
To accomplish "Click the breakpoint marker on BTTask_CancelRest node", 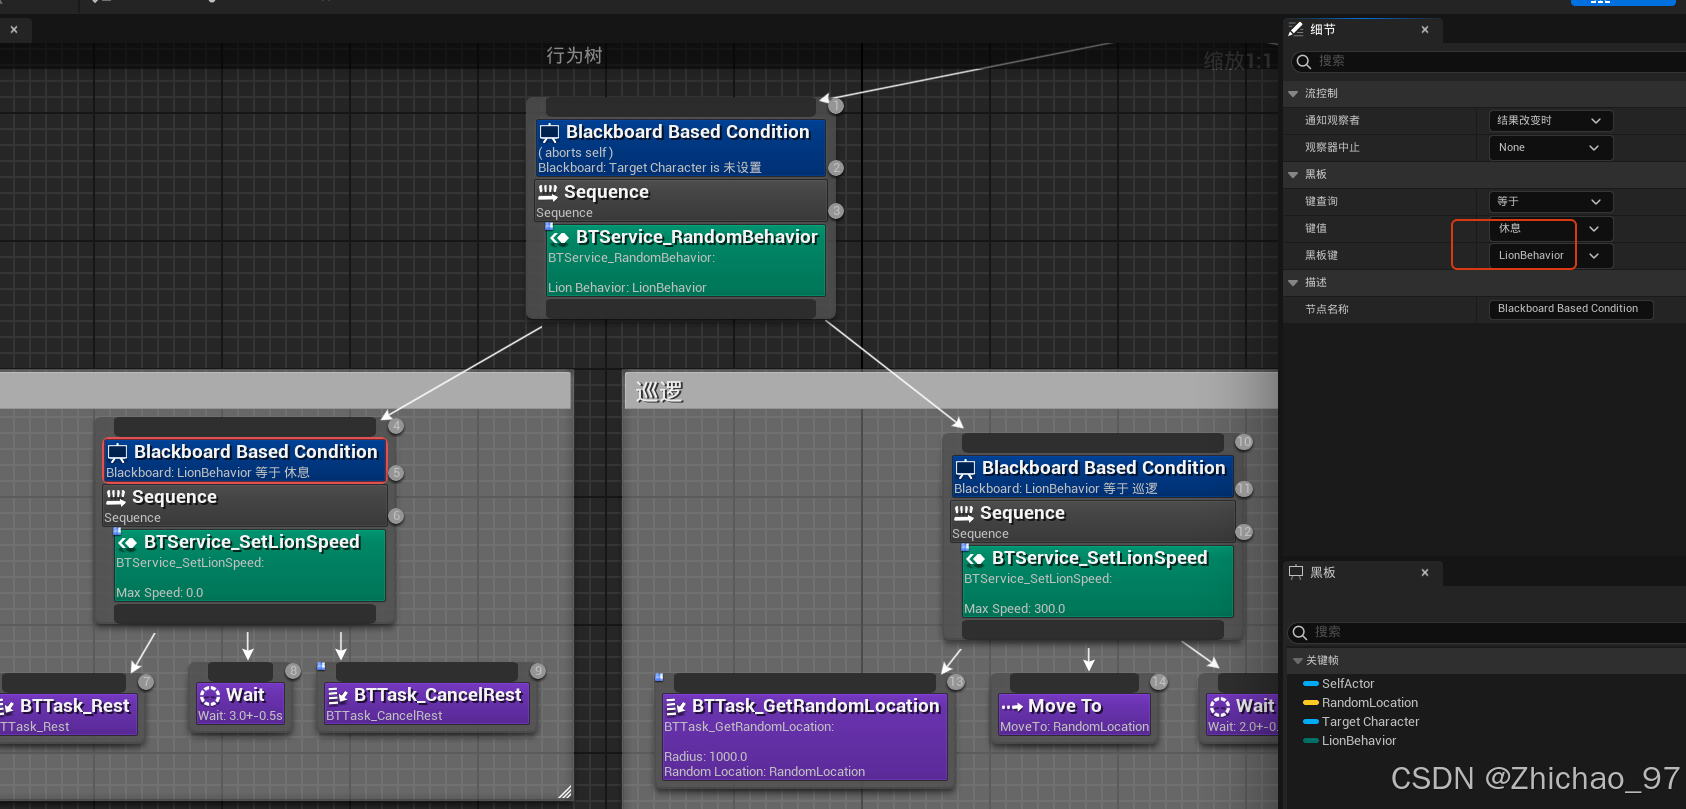I will tap(321, 666).
